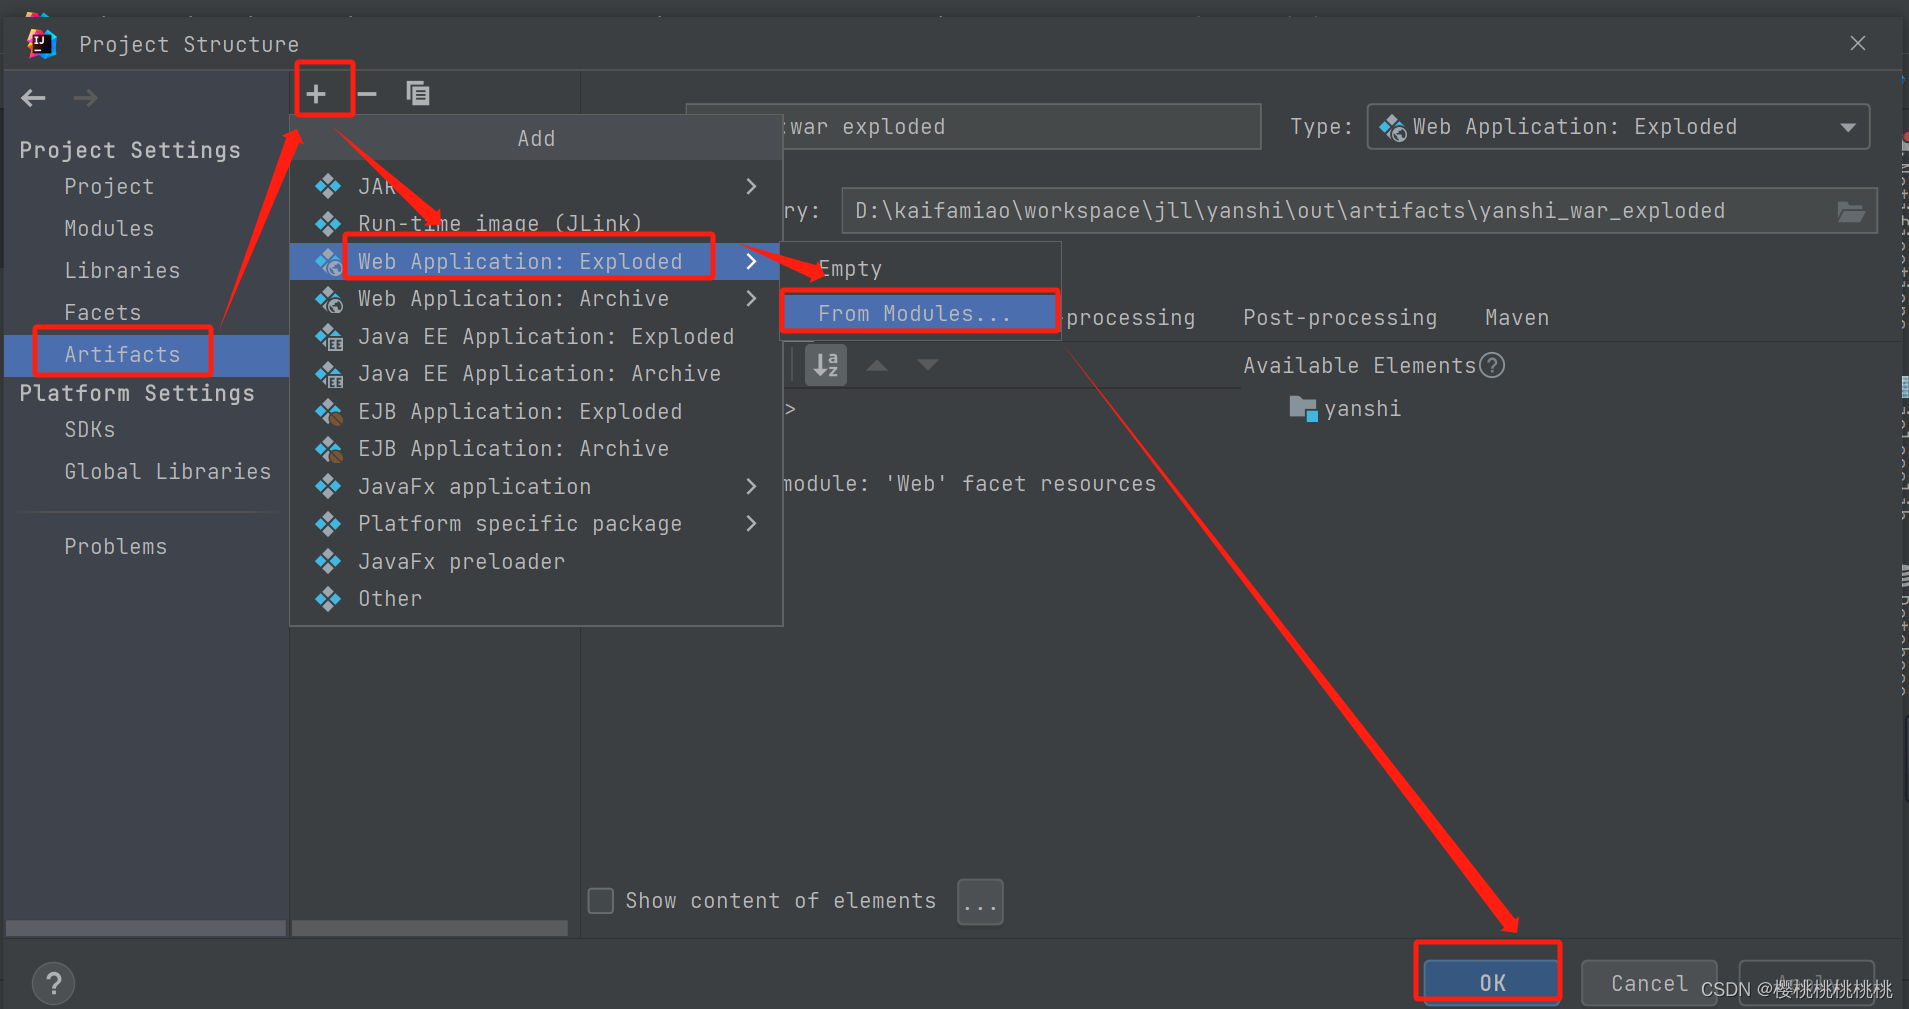The image size is (1909, 1009).
Task: Open Modules in Project Settings
Action: pos(109,229)
